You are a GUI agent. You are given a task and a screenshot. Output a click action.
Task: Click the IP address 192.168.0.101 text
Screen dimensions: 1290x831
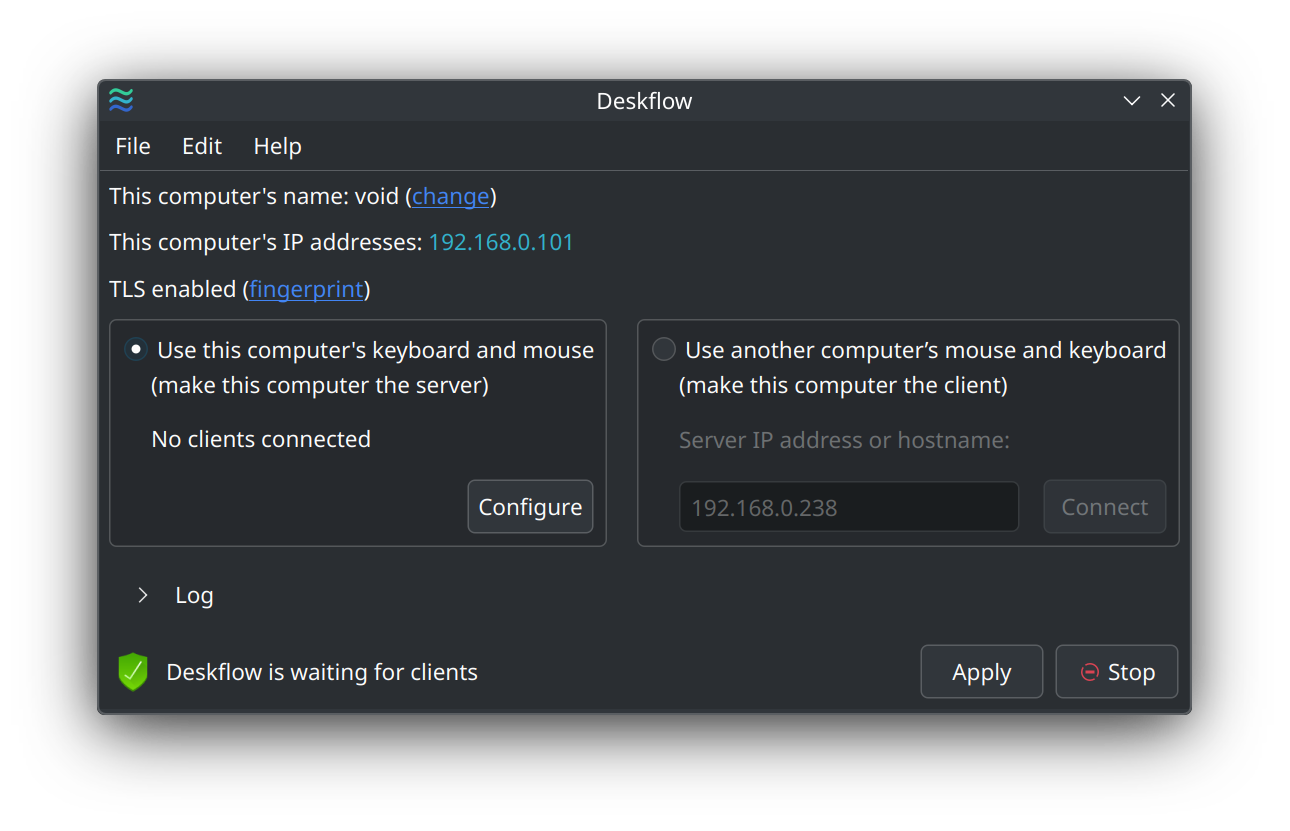click(x=501, y=242)
